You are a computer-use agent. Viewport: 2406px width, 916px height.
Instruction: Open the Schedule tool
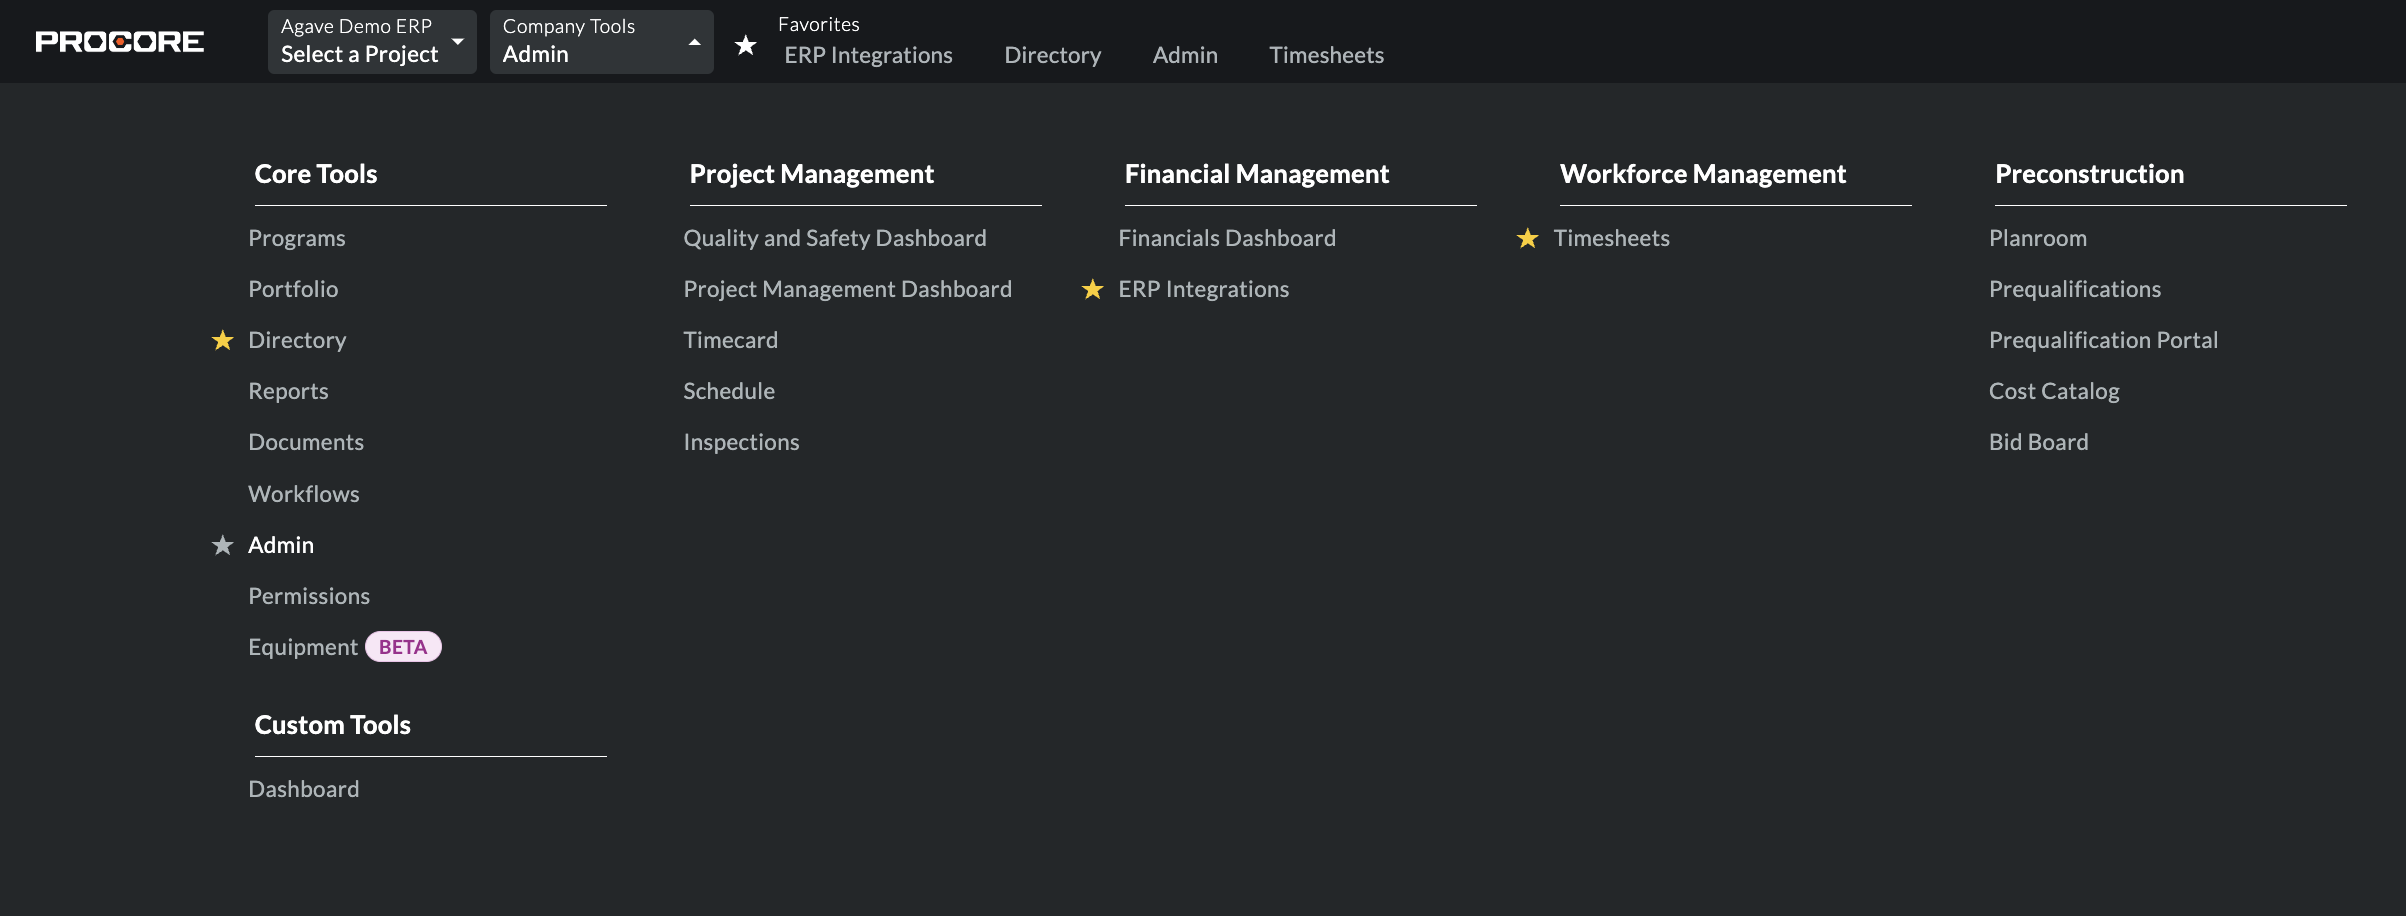729,391
